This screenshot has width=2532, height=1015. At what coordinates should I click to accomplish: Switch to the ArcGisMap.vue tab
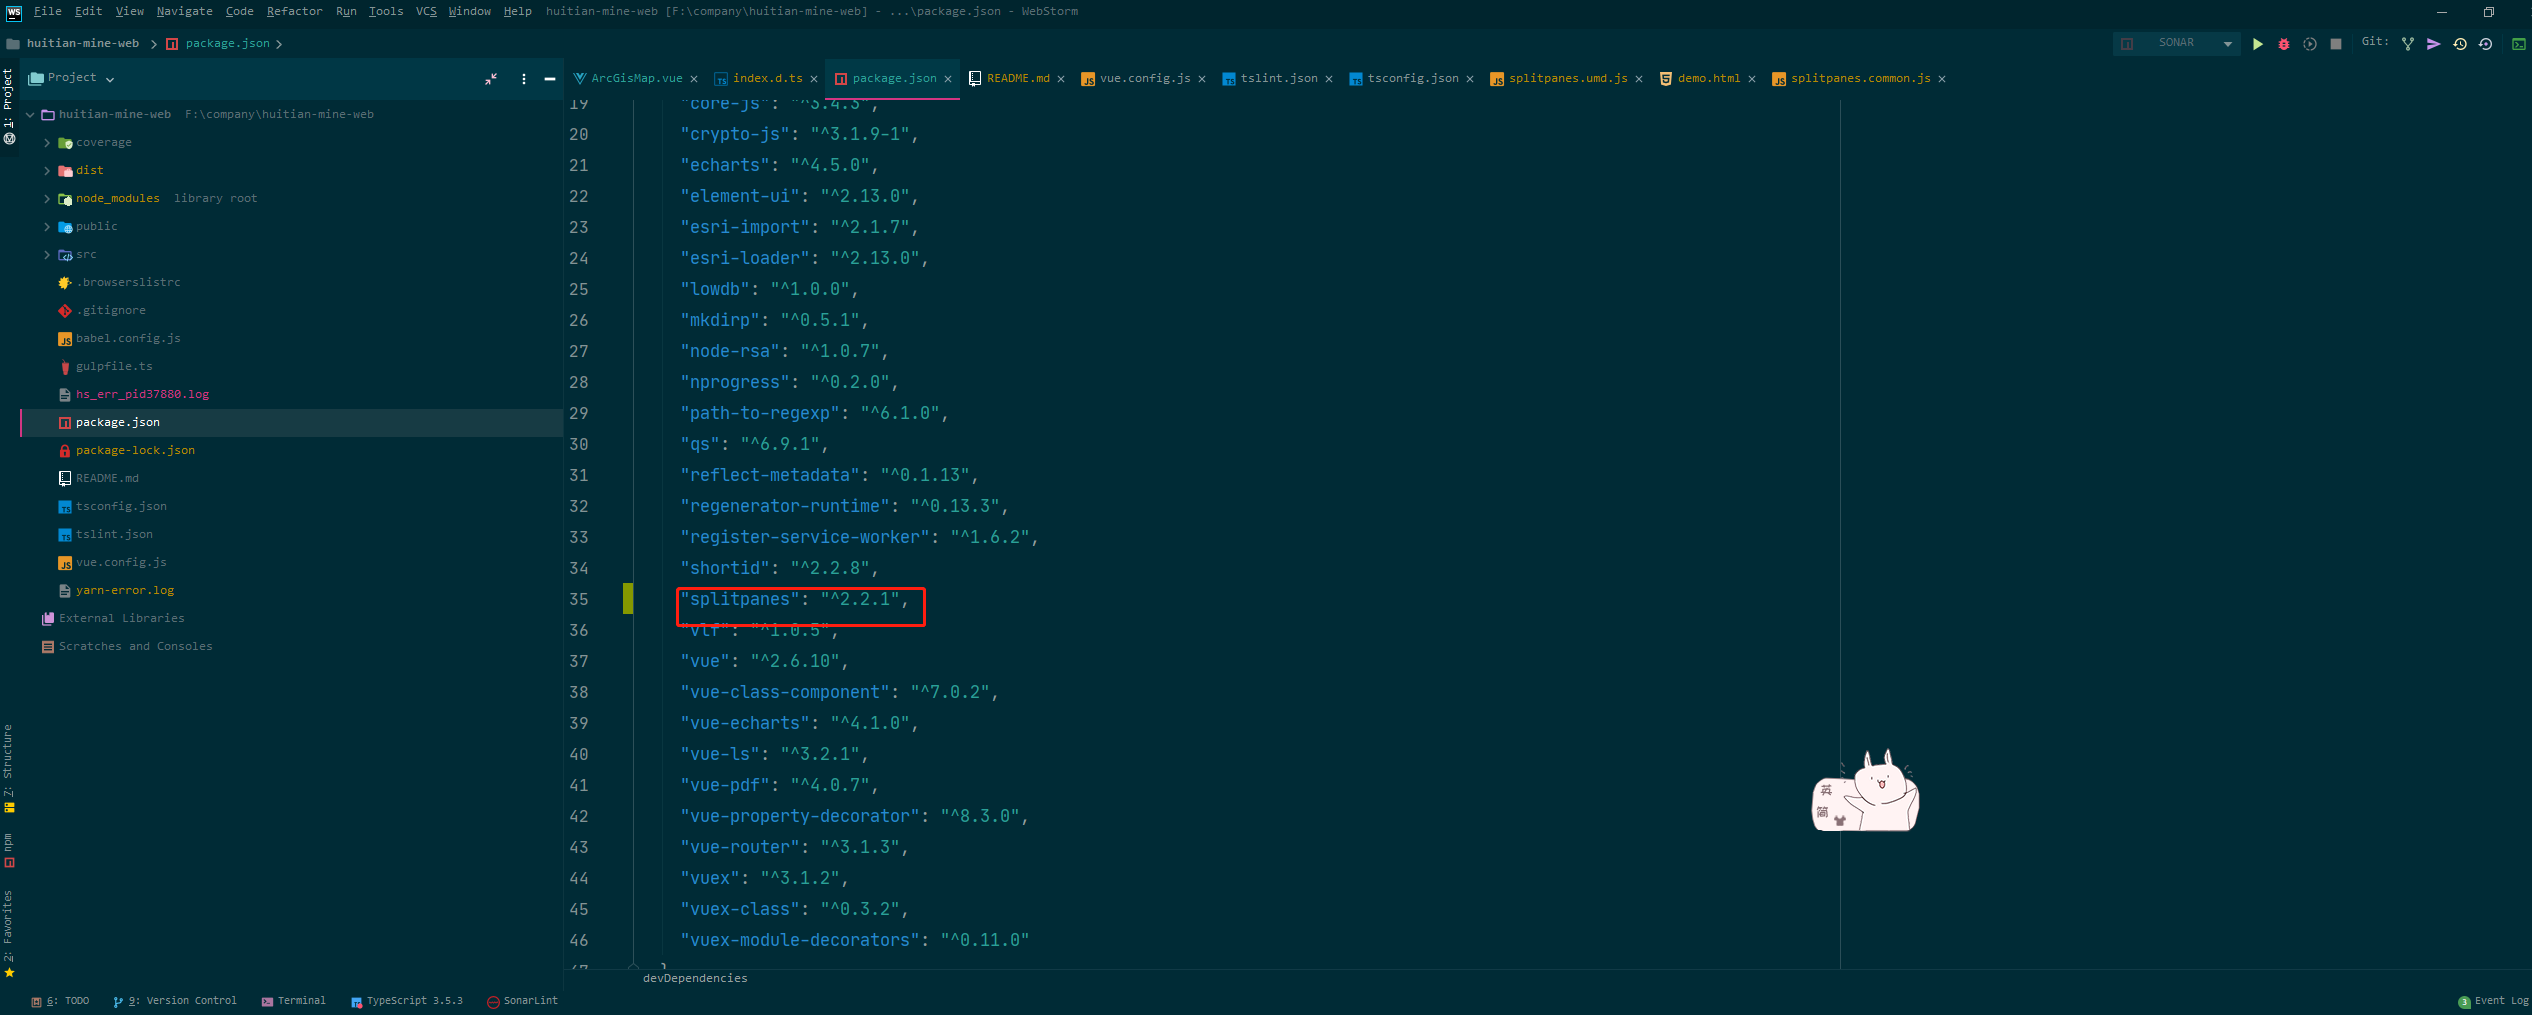(x=636, y=79)
